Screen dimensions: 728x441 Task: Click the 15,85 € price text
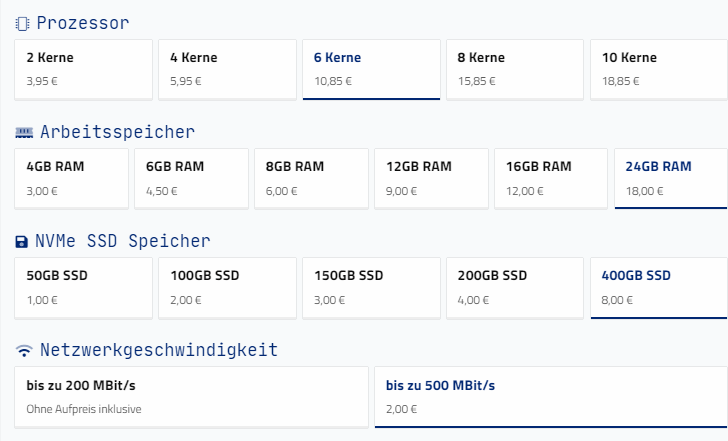(x=477, y=81)
